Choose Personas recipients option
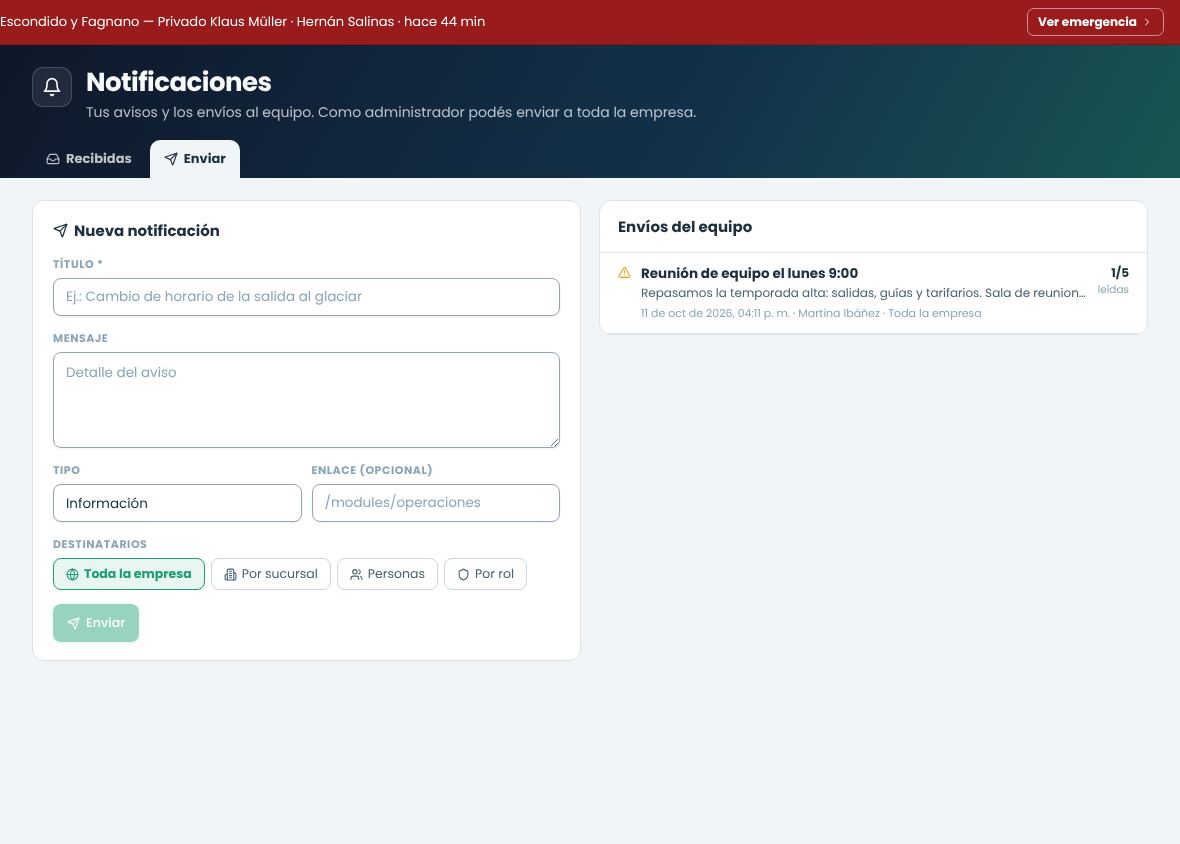 [x=388, y=574]
